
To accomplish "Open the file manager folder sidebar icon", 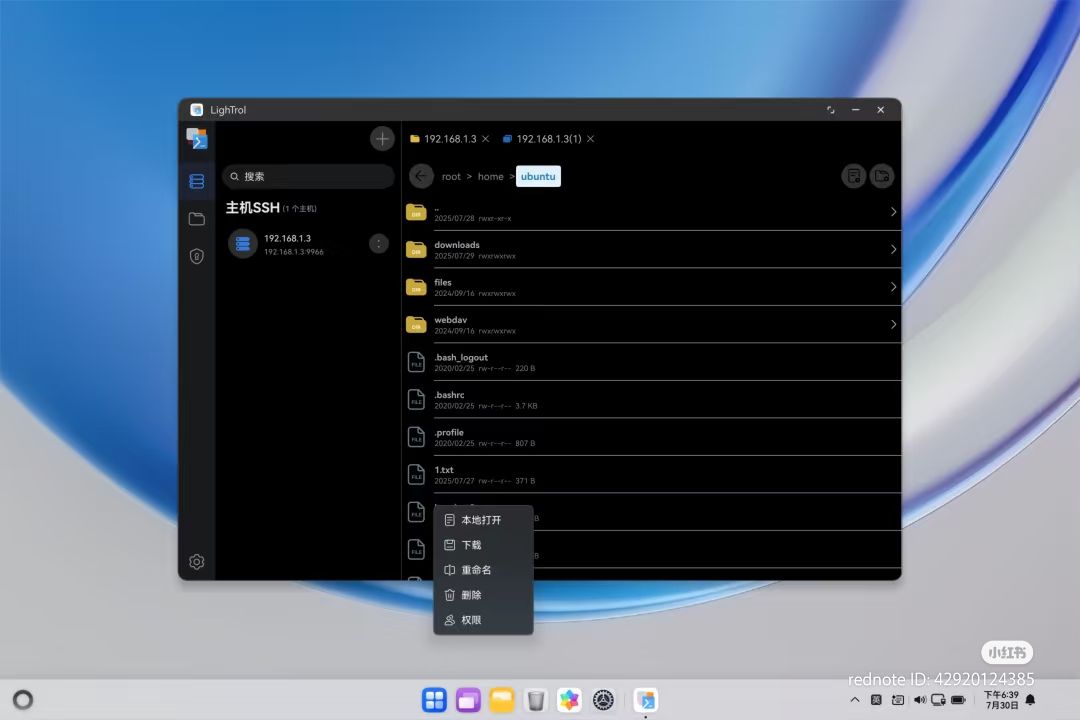I will pos(196,219).
